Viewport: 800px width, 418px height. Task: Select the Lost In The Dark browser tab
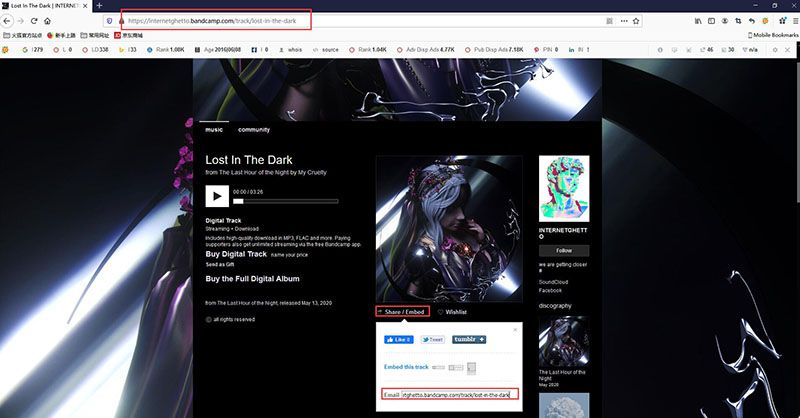click(x=45, y=6)
